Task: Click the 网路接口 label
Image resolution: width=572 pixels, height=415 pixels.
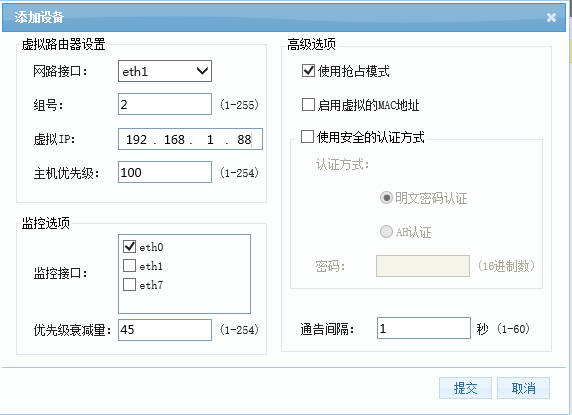Action: coord(61,71)
